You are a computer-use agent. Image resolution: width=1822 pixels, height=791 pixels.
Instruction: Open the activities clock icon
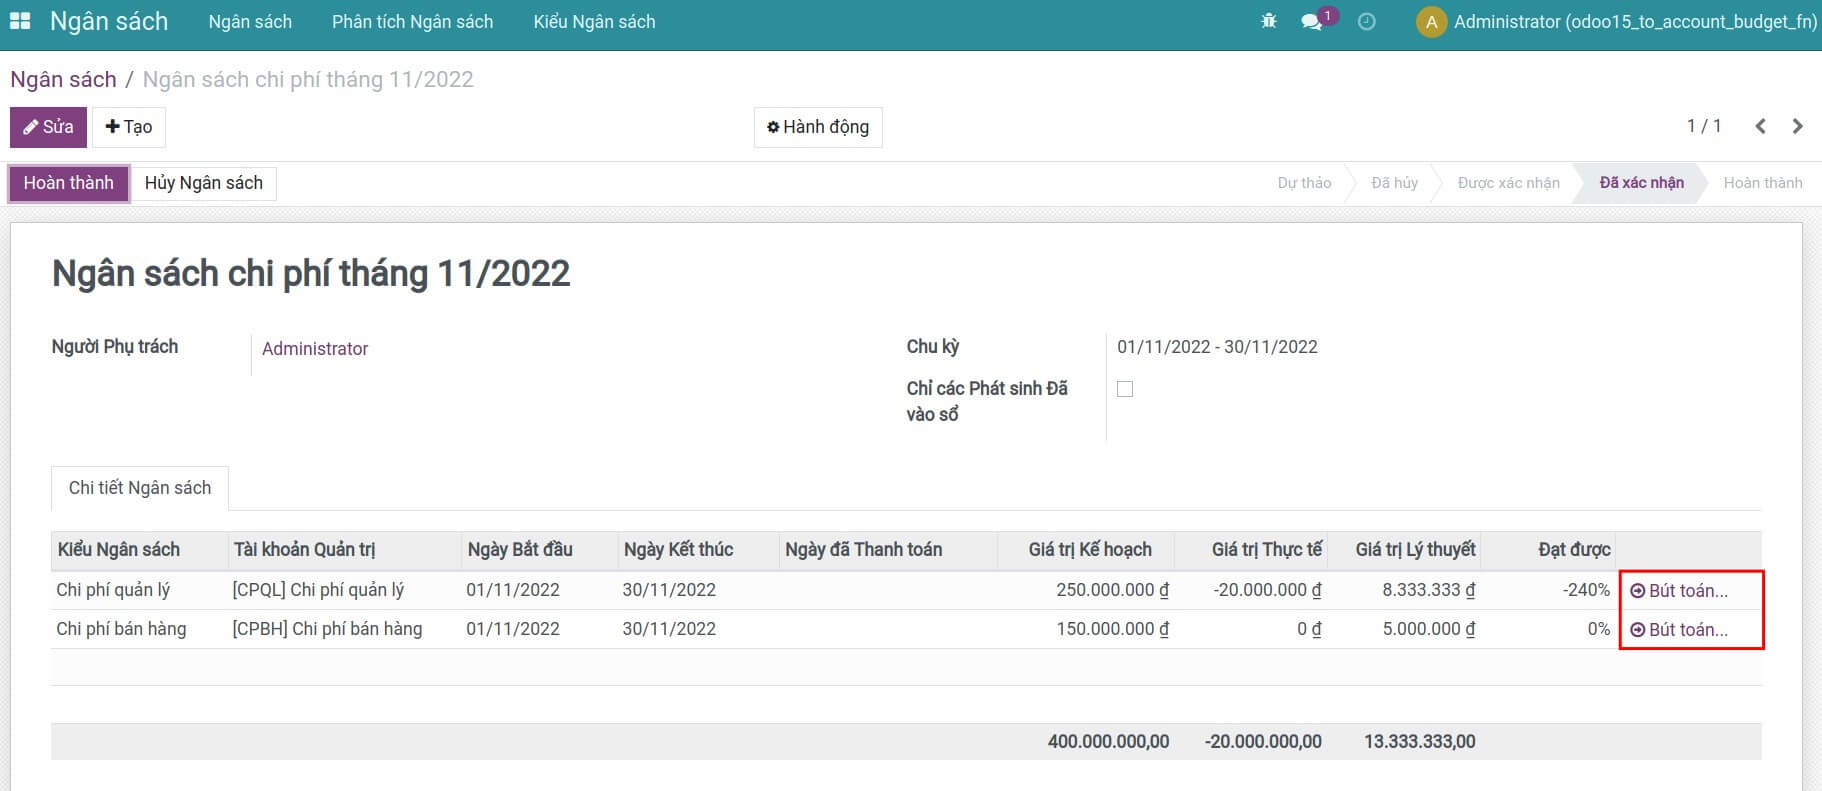[1366, 21]
